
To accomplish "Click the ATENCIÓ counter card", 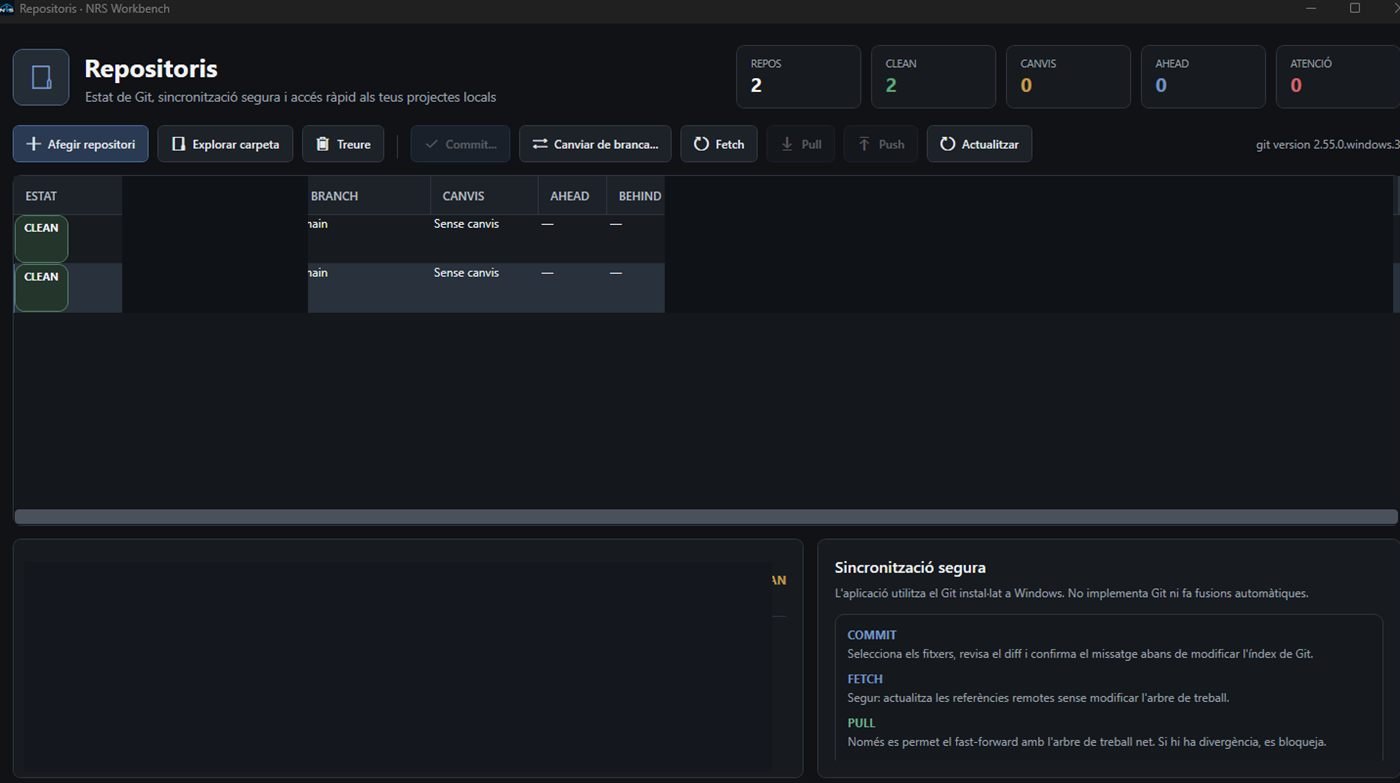I will tap(1338, 76).
